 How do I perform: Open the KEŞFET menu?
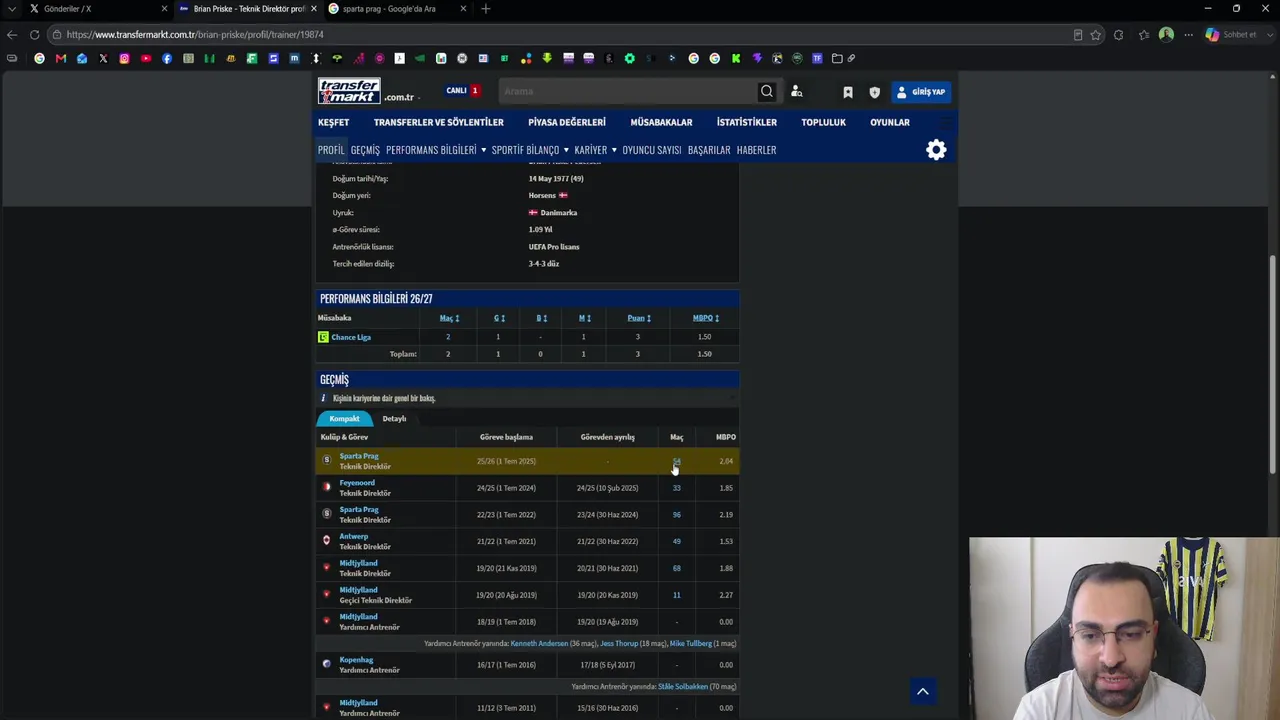point(334,122)
